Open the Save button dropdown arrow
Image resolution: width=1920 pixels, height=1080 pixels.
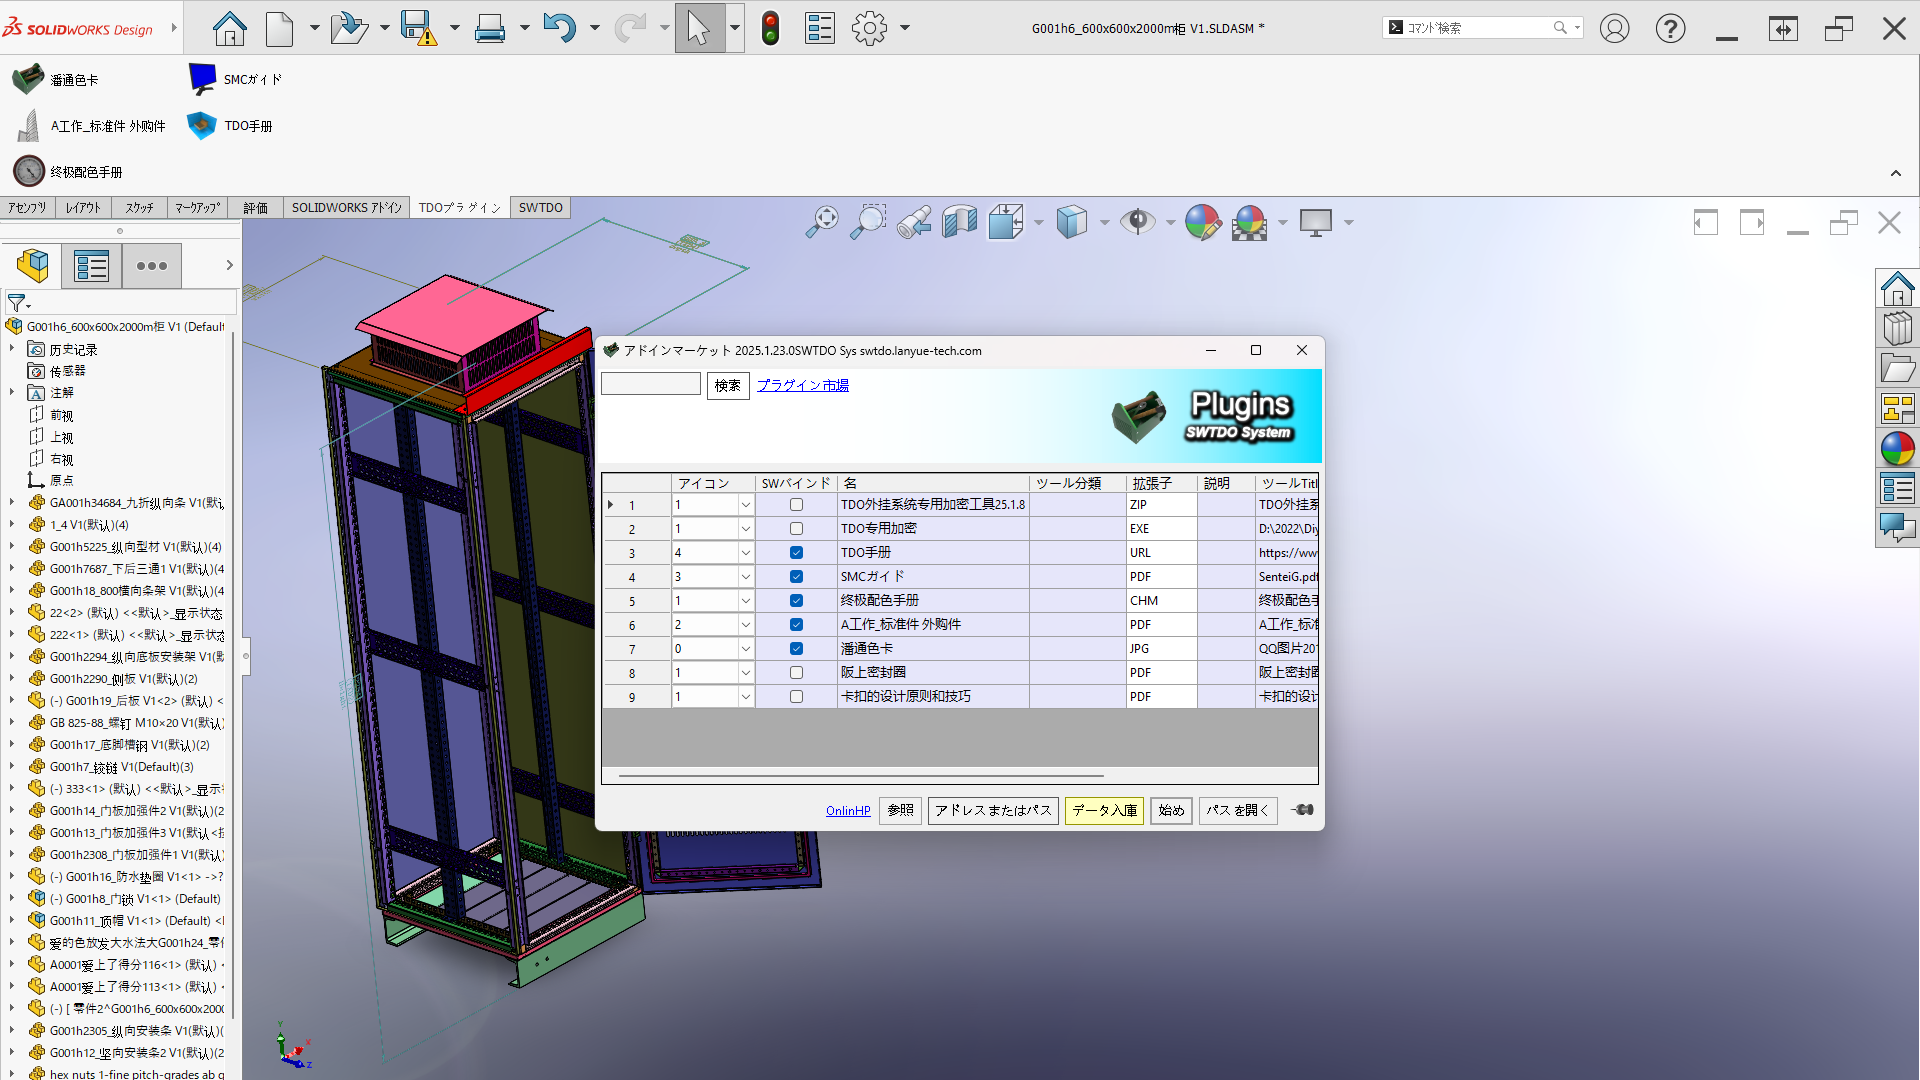tap(454, 28)
